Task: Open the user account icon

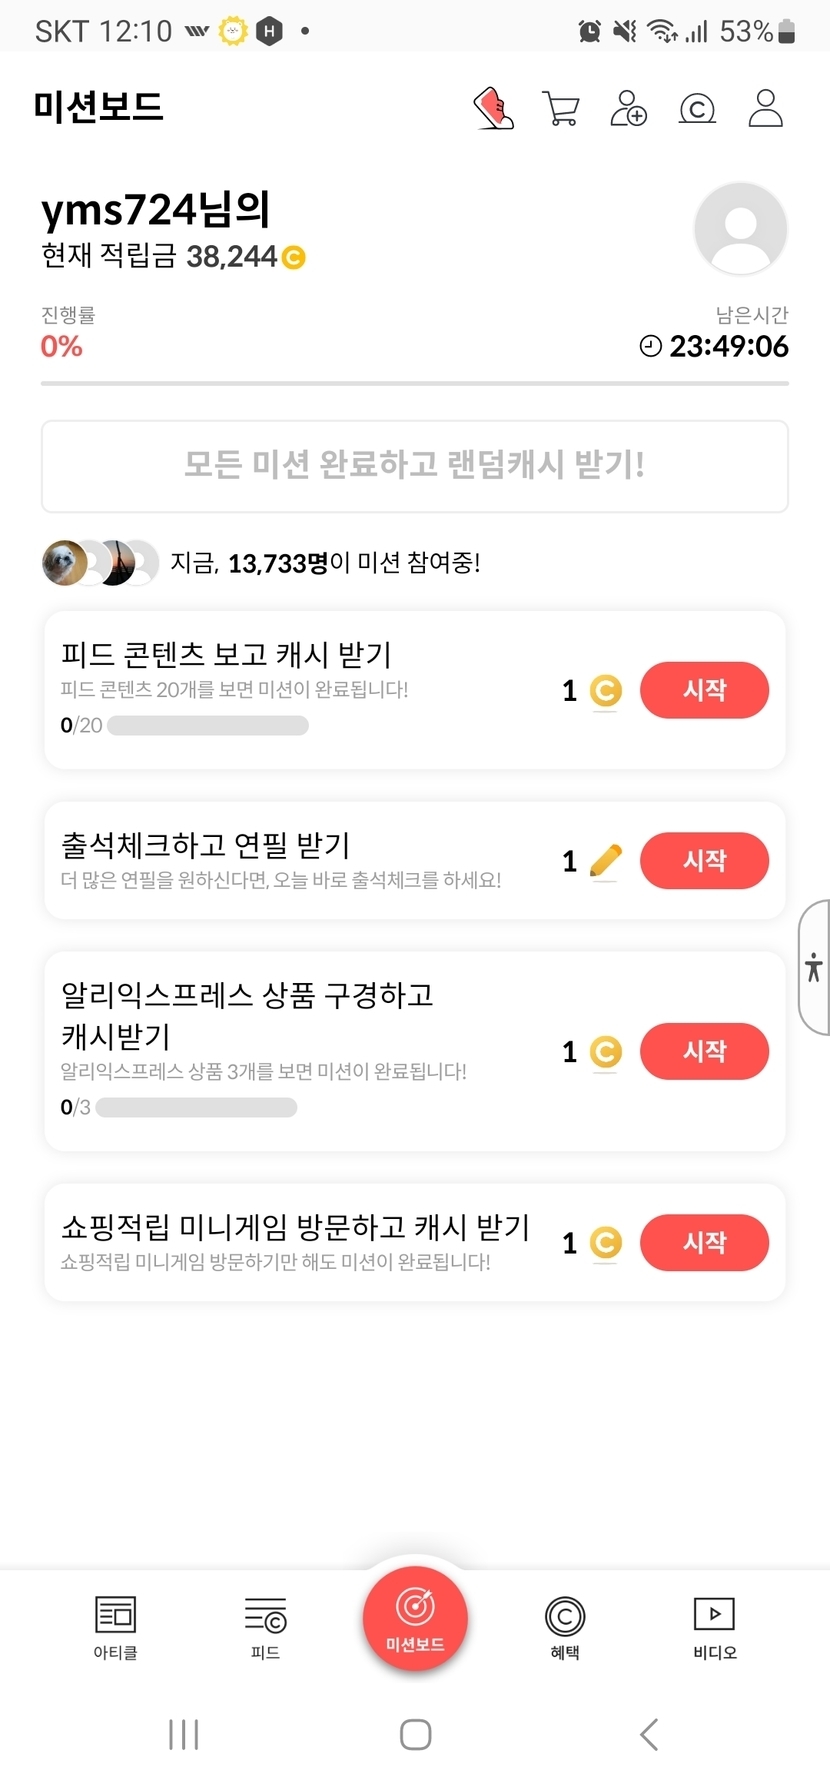Action: pyautogui.click(x=765, y=108)
